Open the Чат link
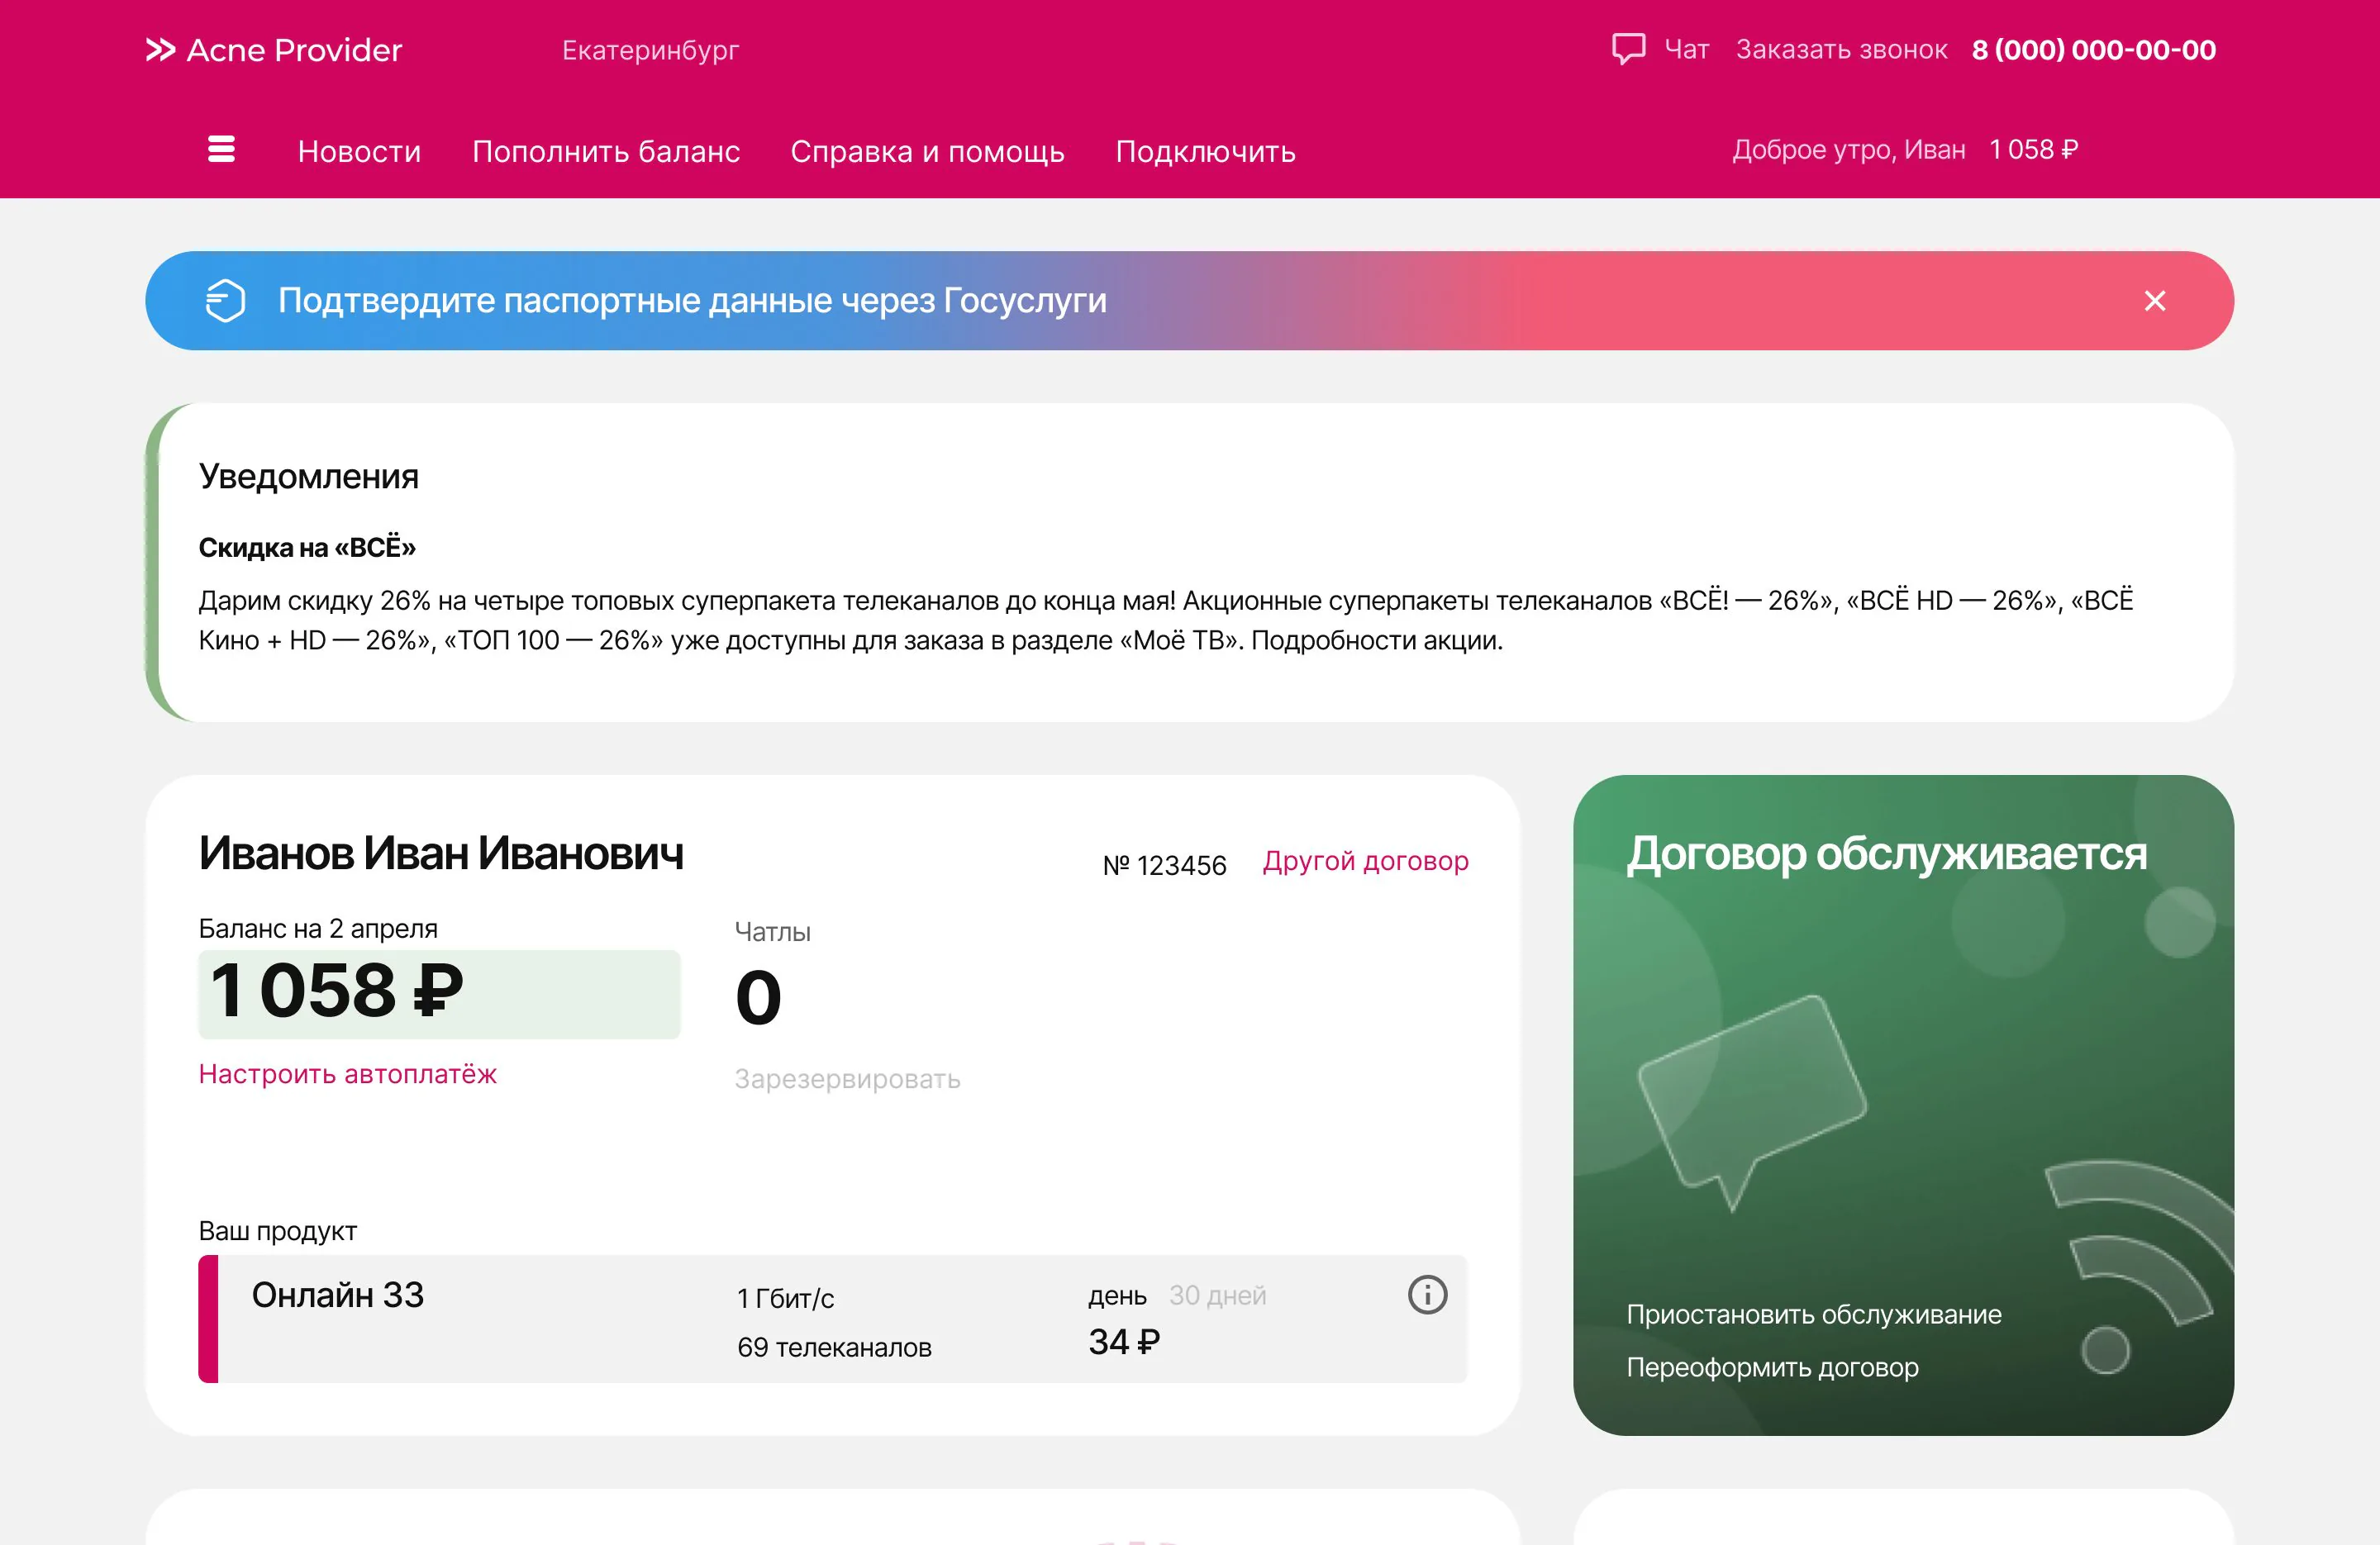This screenshot has width=2380, height=1545. click(x=1686, y=49)
